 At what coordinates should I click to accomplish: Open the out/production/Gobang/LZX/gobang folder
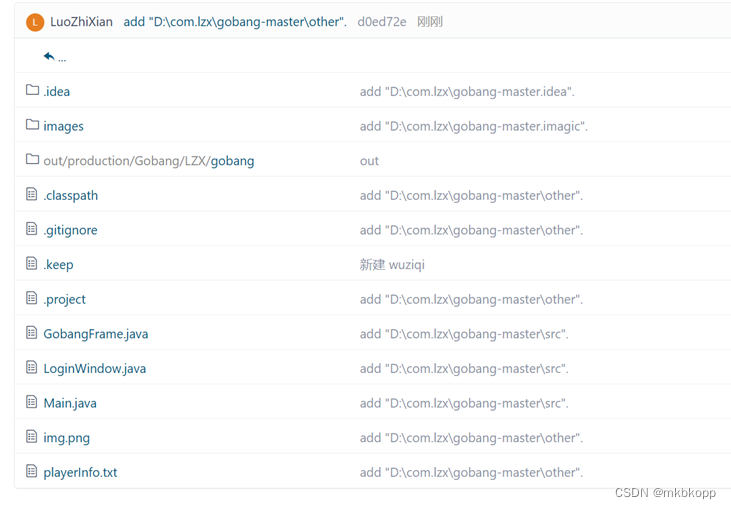pyautogui.click(x=149, y=161)
